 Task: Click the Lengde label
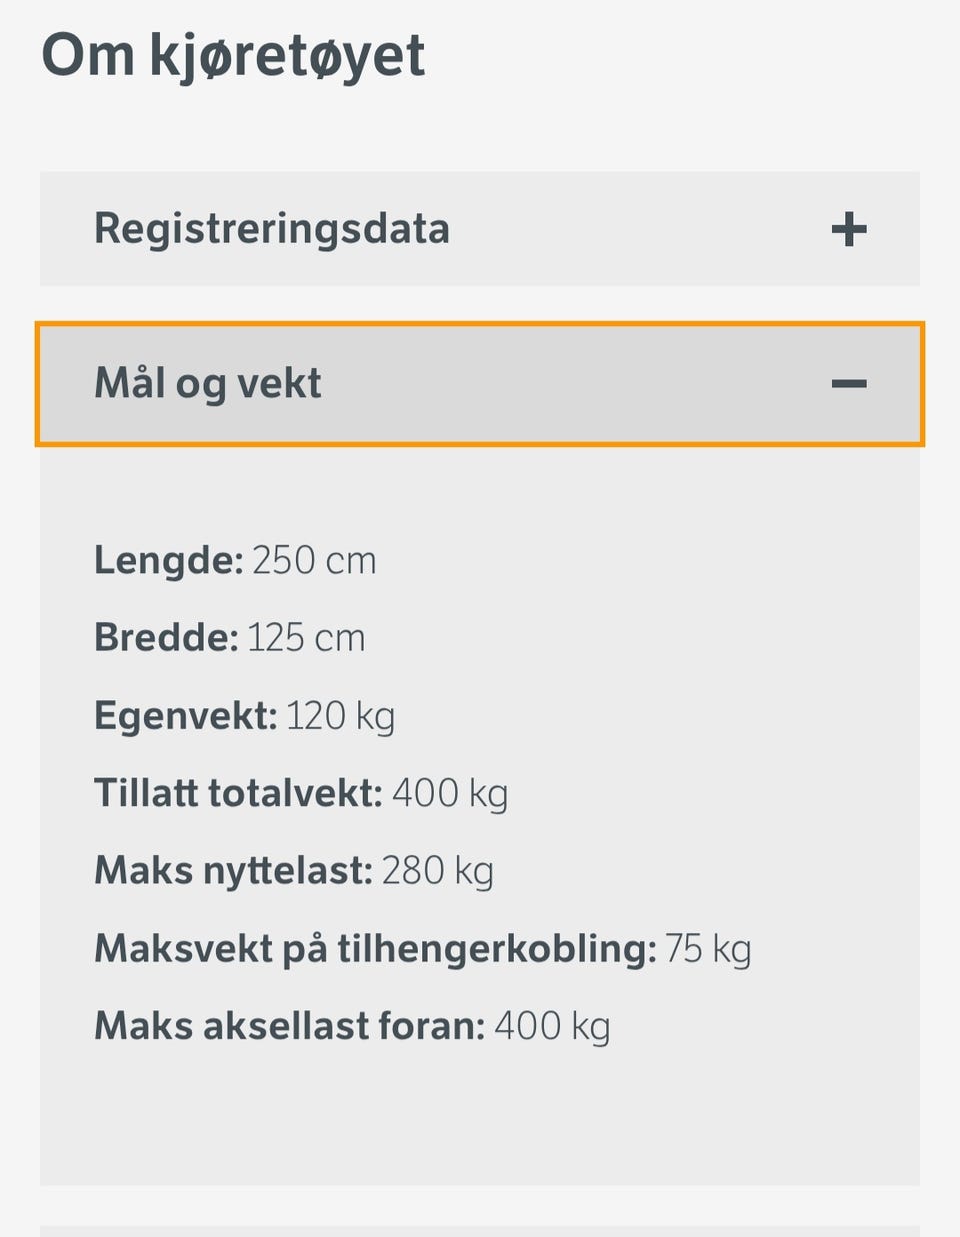[168, 561]
